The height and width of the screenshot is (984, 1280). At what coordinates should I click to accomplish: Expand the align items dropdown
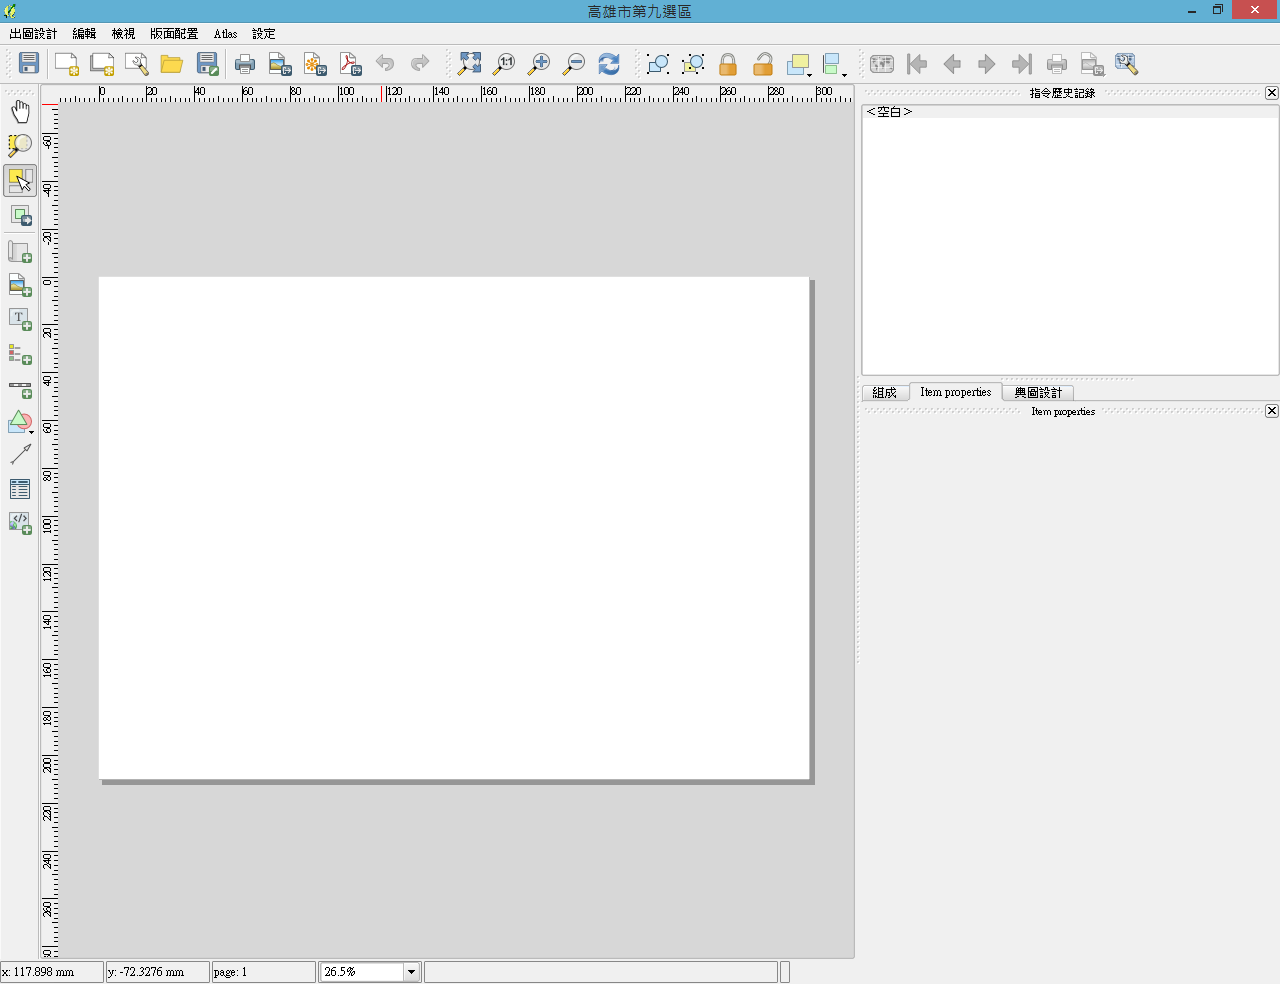[x=844, y=74]
